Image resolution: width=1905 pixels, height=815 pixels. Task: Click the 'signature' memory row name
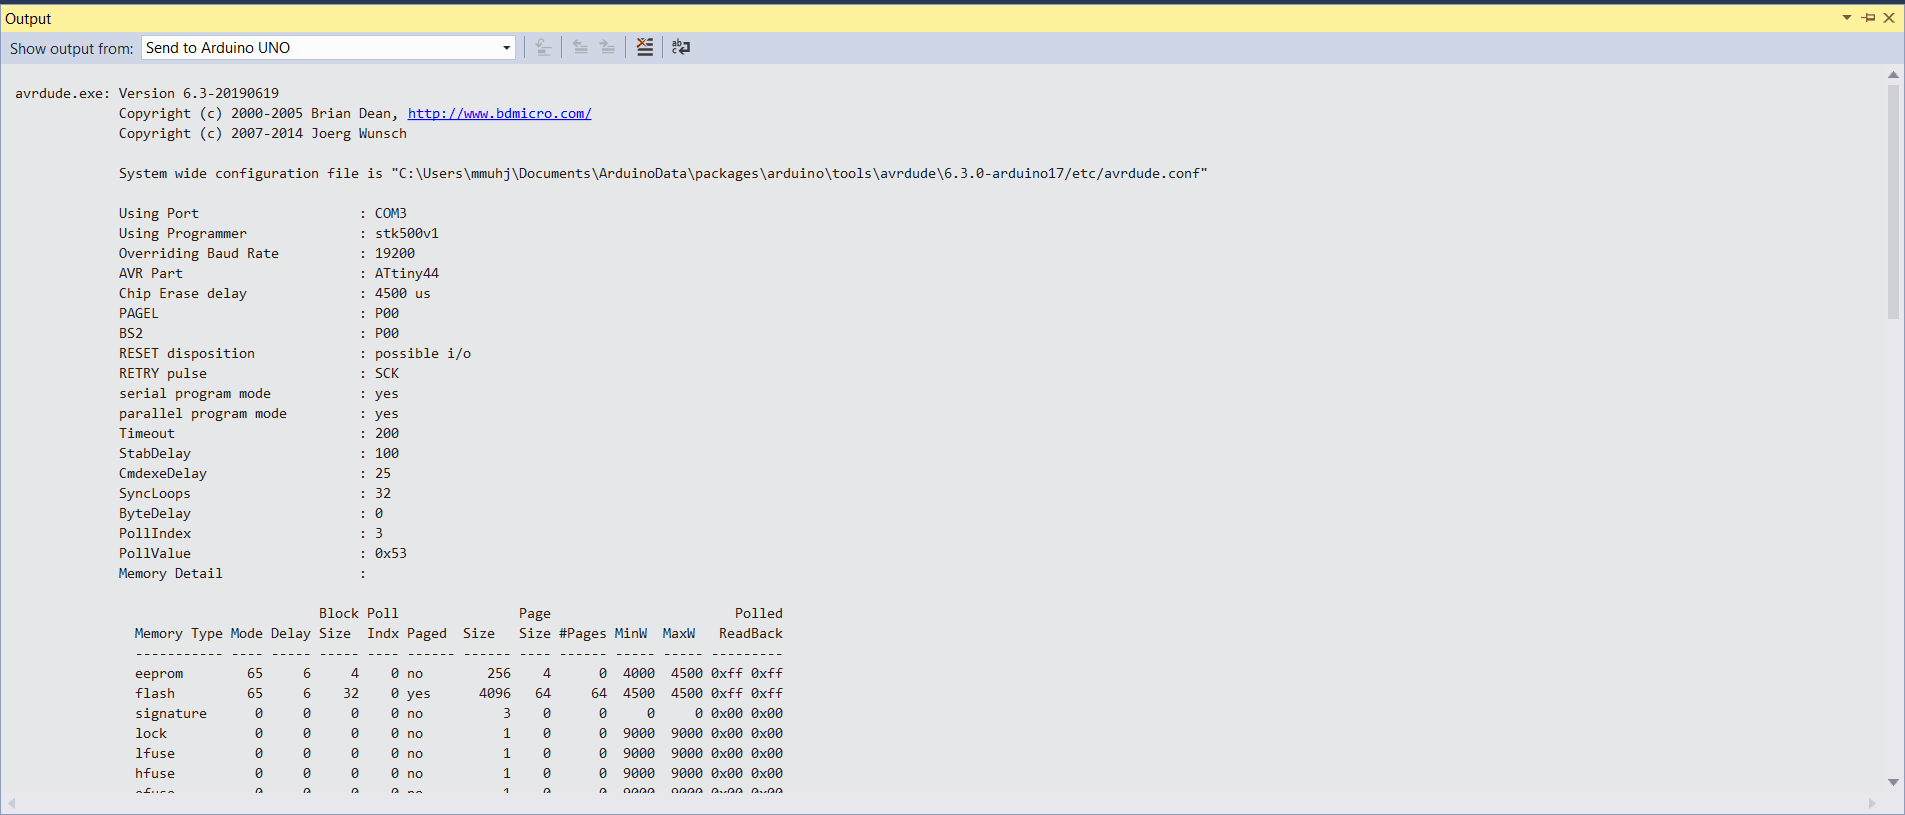tap(171, 713)
